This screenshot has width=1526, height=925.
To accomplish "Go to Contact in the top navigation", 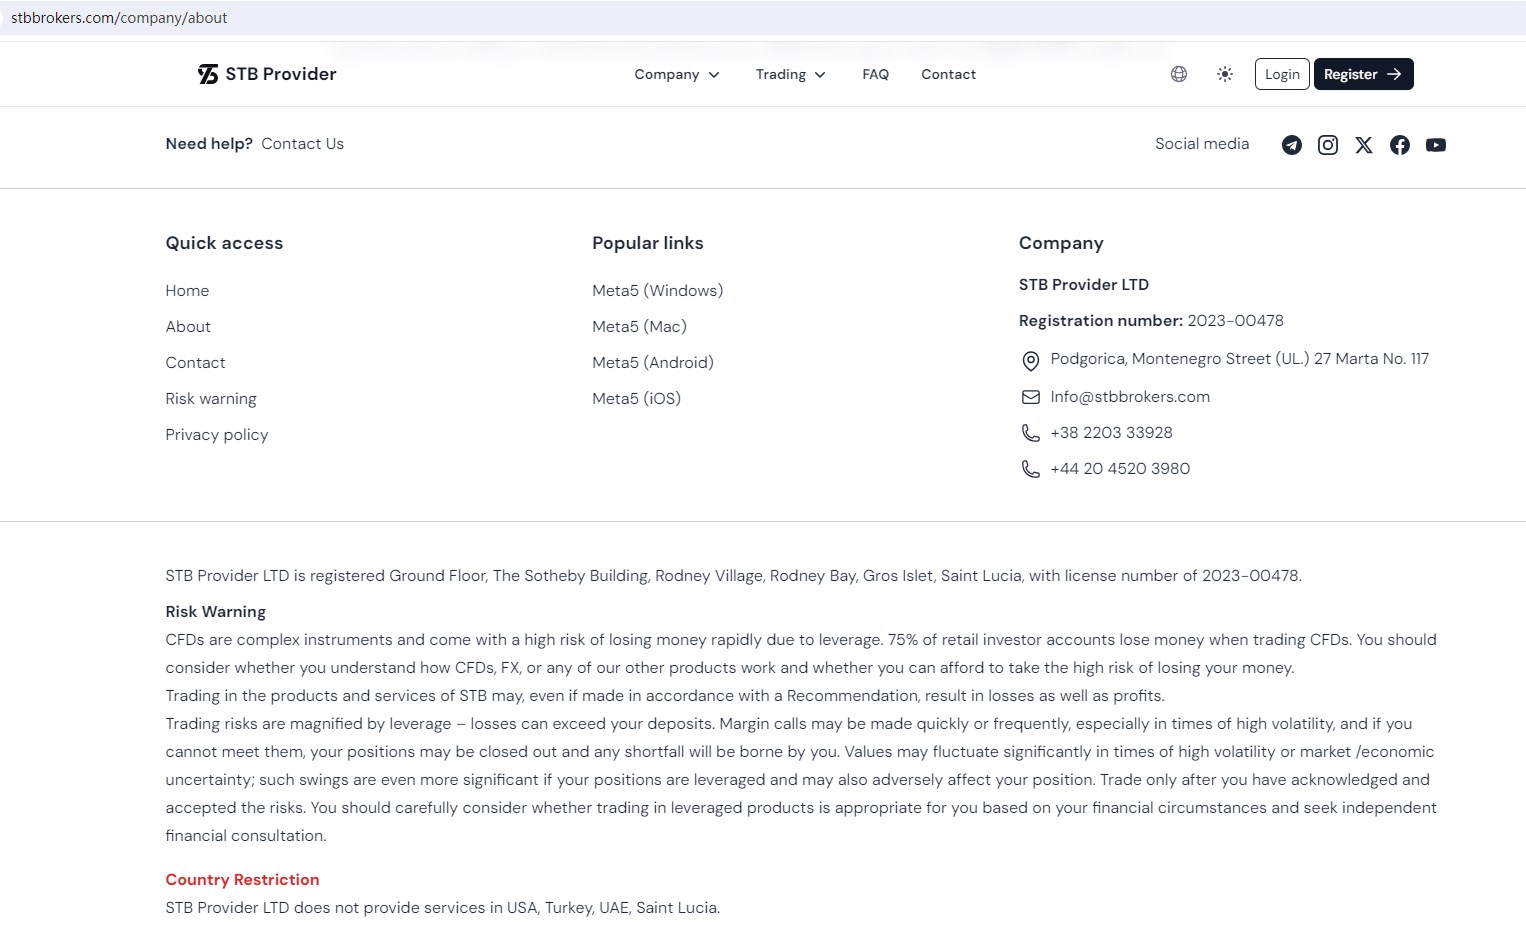I will point(948,74).
